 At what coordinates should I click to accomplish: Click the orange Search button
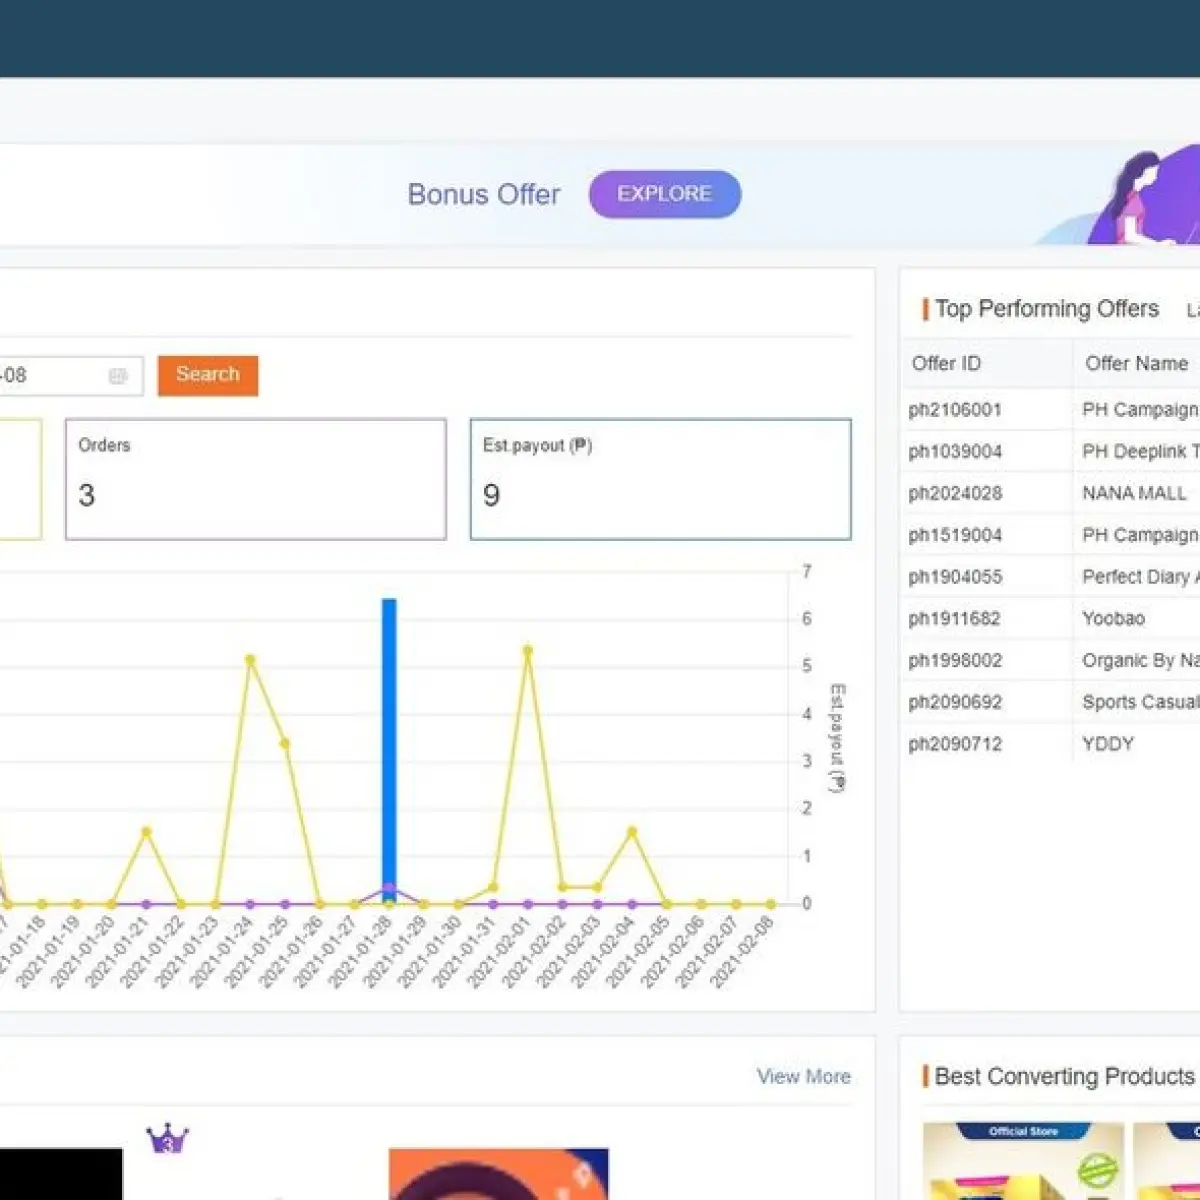[208, 375]
